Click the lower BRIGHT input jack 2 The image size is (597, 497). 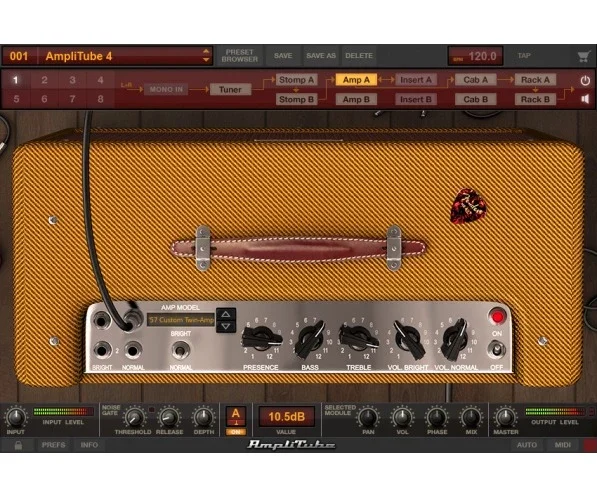coord(102,350)
